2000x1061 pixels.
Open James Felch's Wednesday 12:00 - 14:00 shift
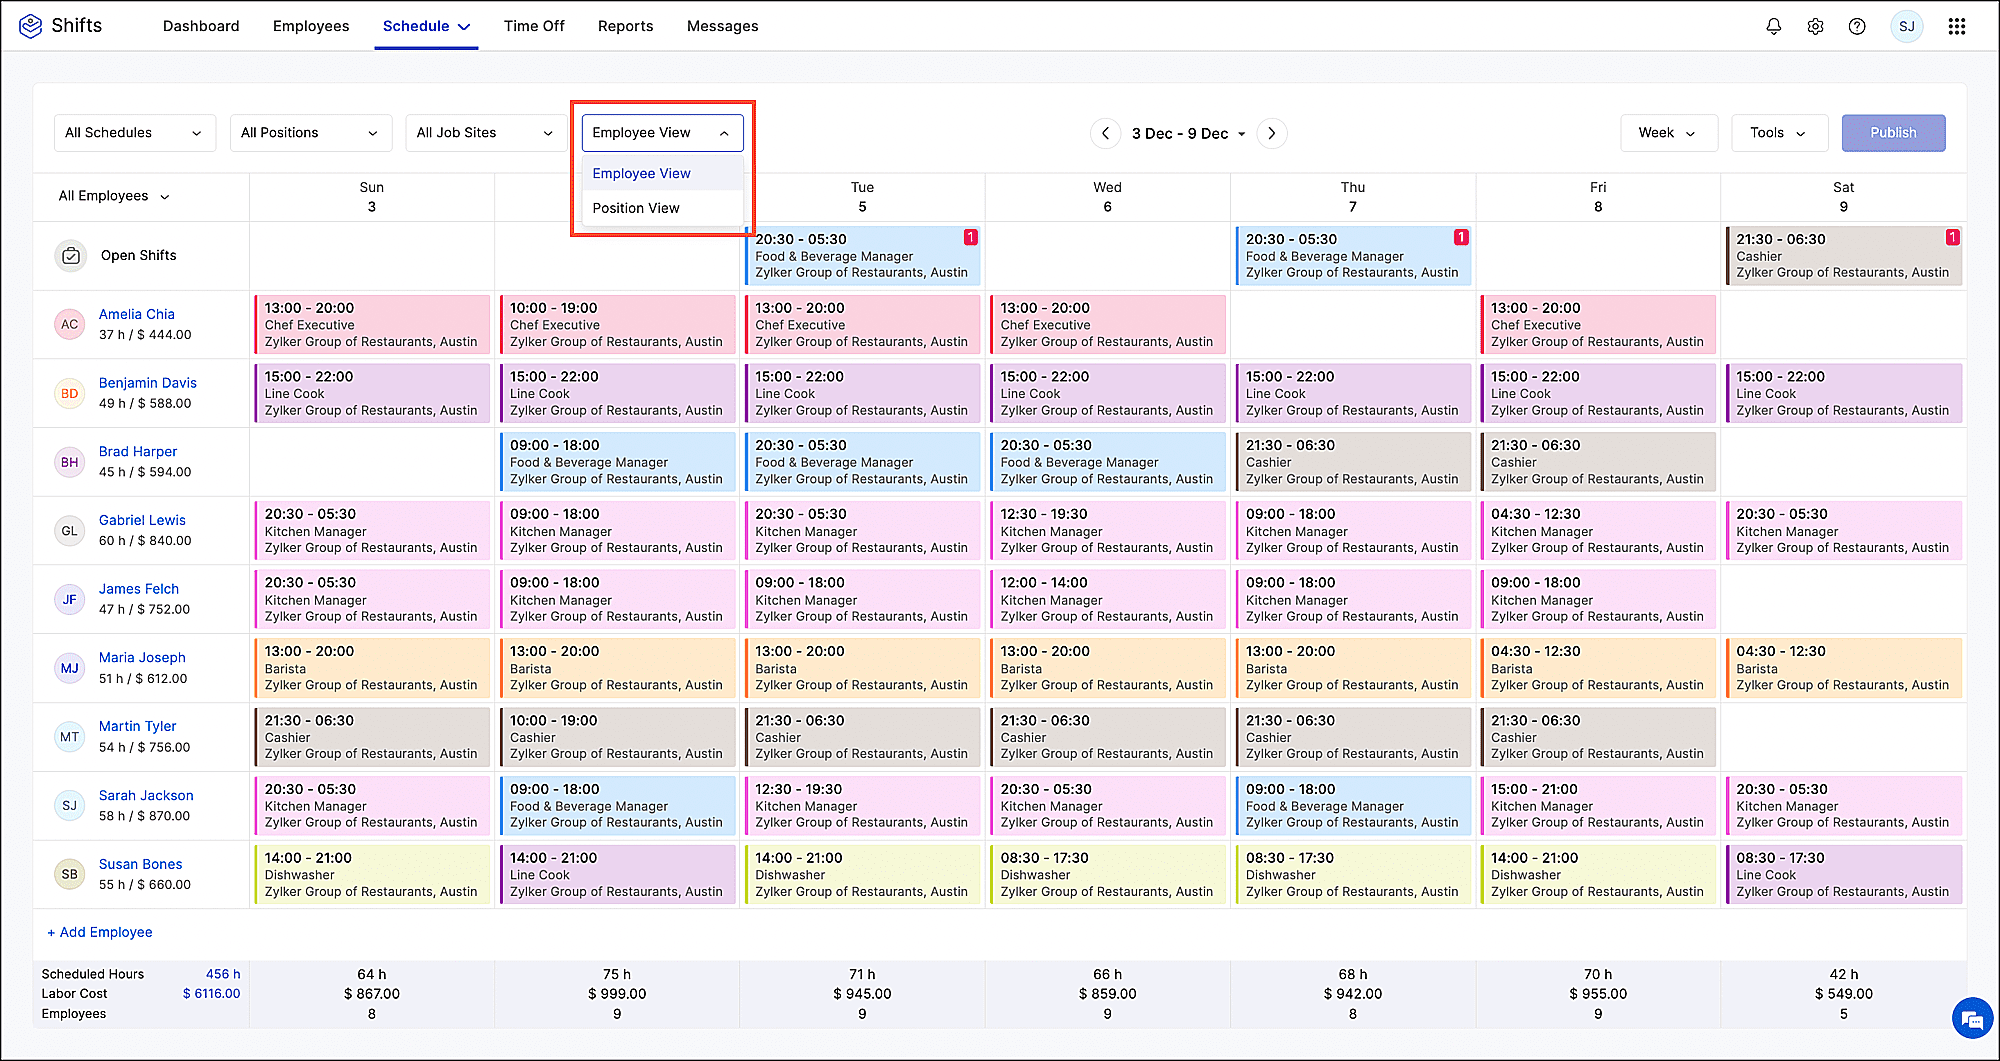click(x=1108, y=599)
